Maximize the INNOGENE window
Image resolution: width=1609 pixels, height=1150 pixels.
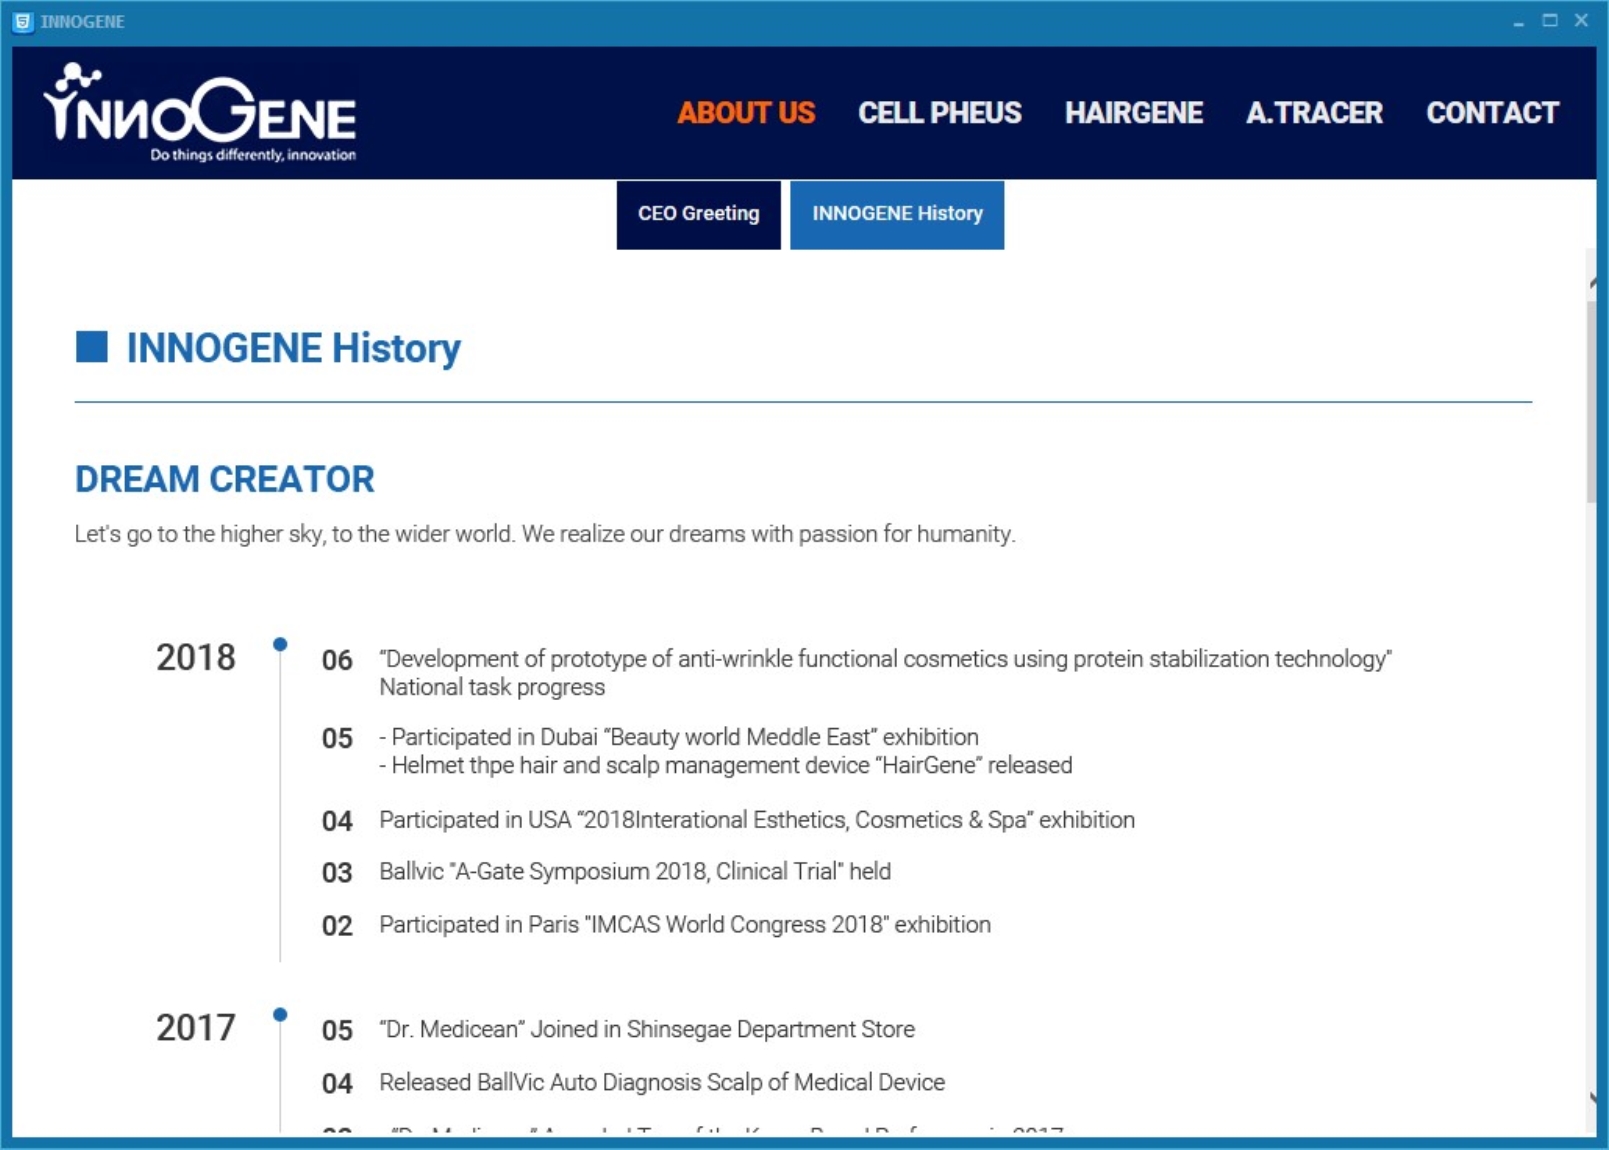click(1550, 20)
